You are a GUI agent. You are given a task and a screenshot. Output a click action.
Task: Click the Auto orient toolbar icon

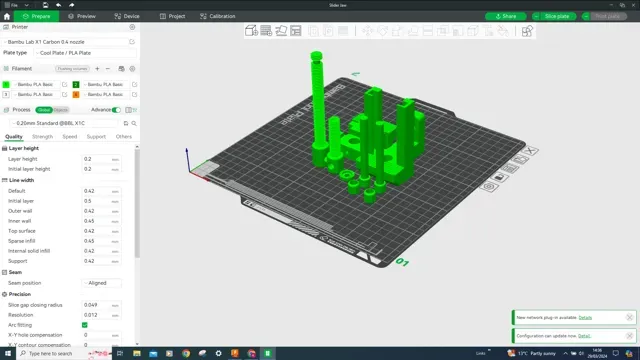[x=281, y=31]
